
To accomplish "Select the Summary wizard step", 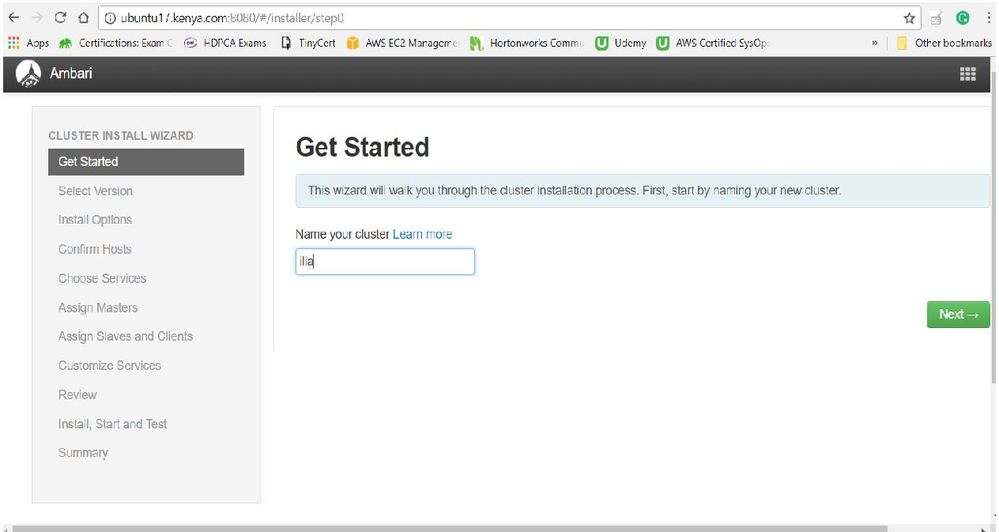I will tap(83, 453).
